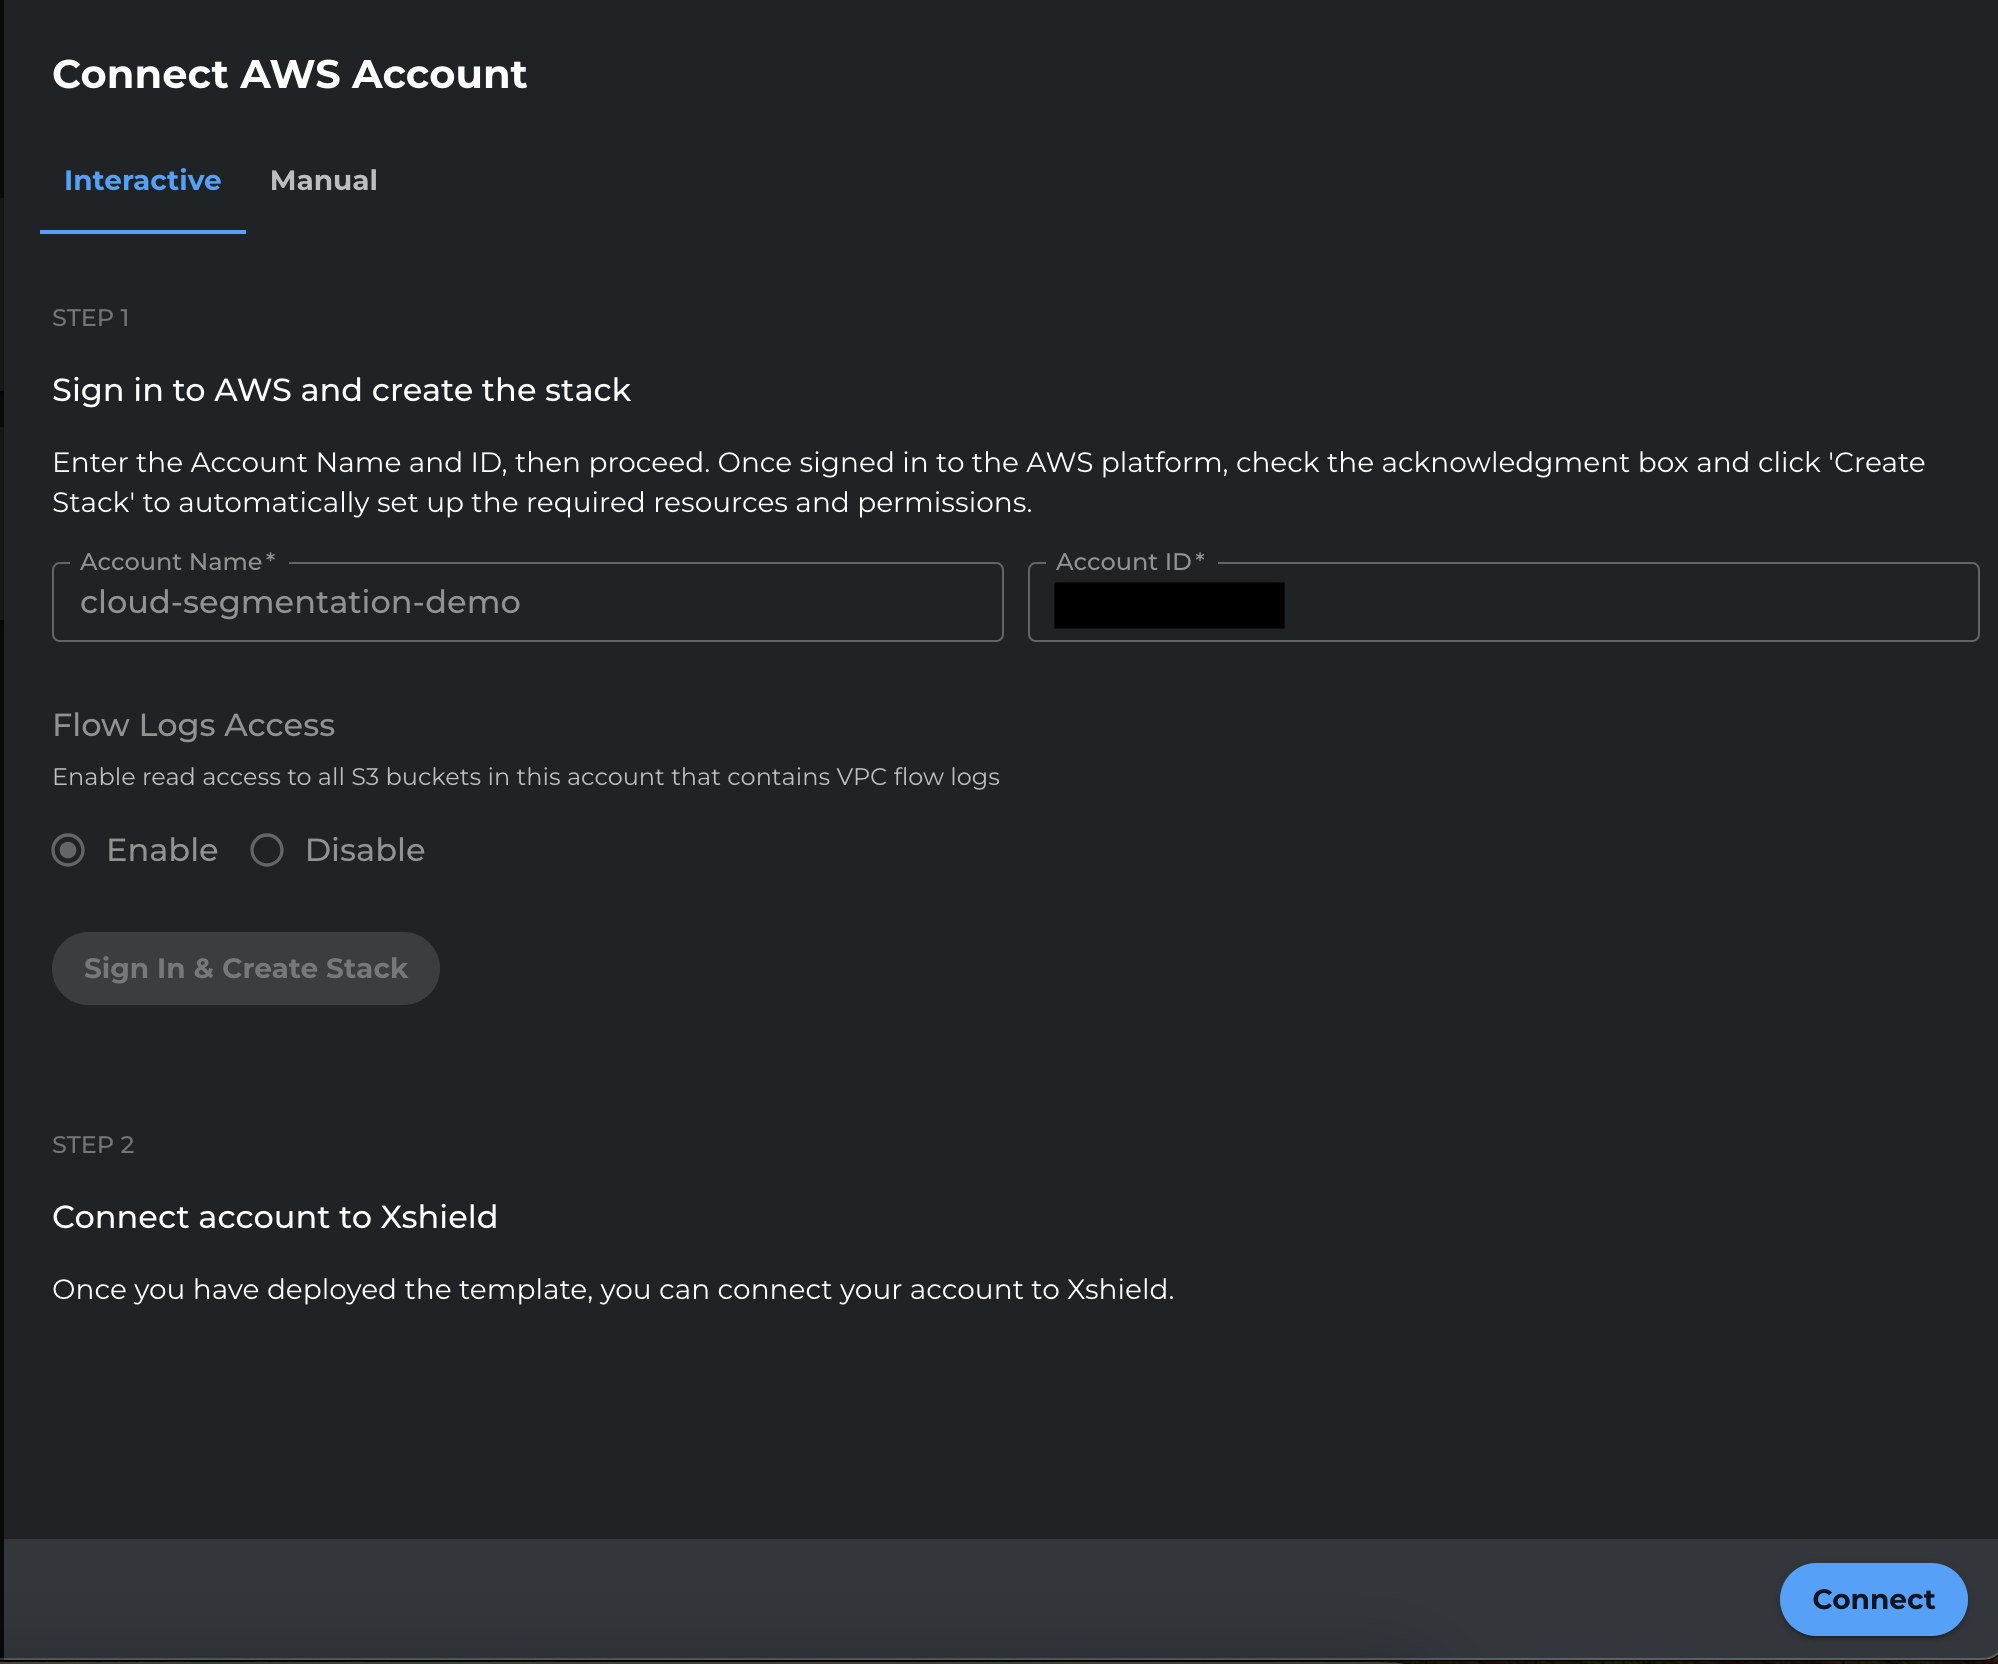Focus the Account Name input field

click(x=526, y=601)
